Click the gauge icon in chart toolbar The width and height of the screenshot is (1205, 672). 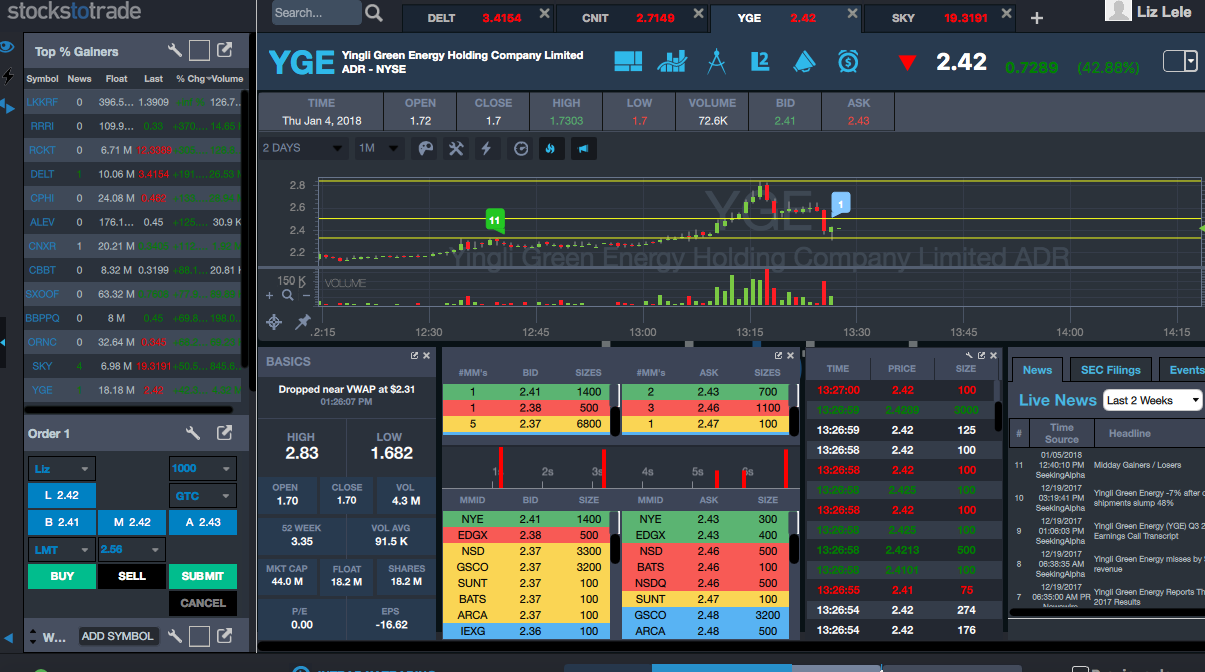click(520, 148)
